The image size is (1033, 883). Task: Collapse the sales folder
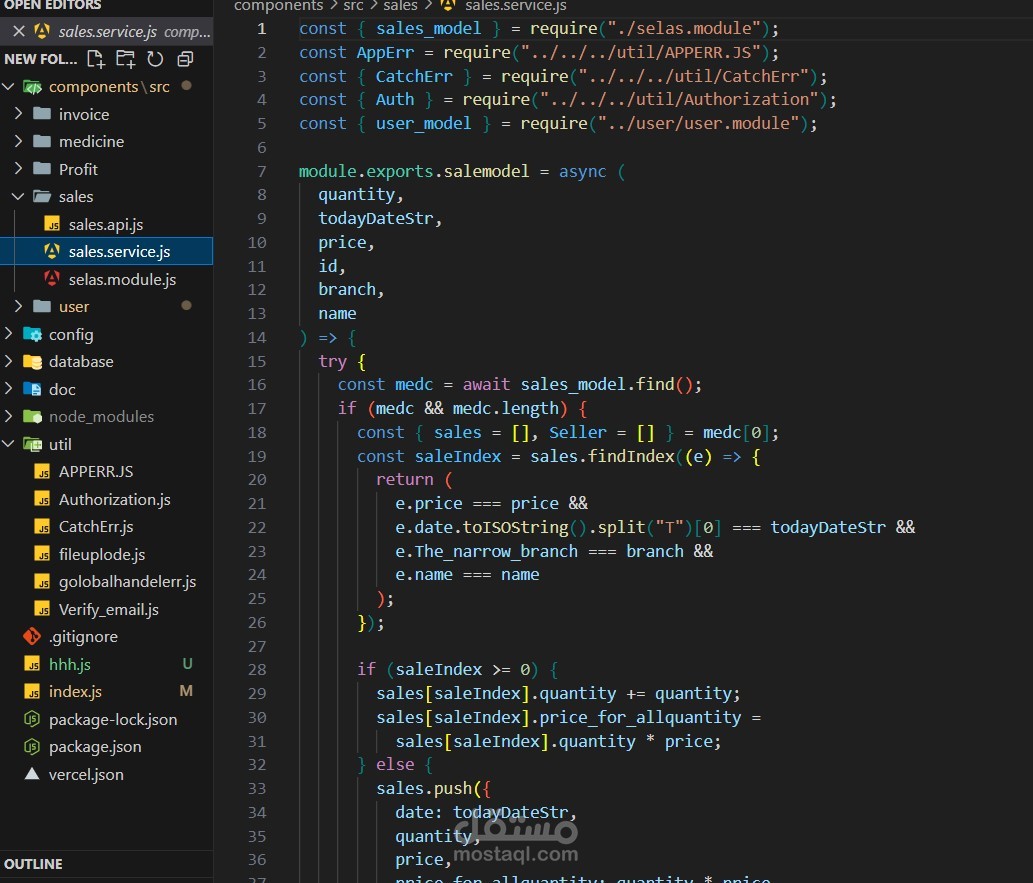[x=18, y=196]
